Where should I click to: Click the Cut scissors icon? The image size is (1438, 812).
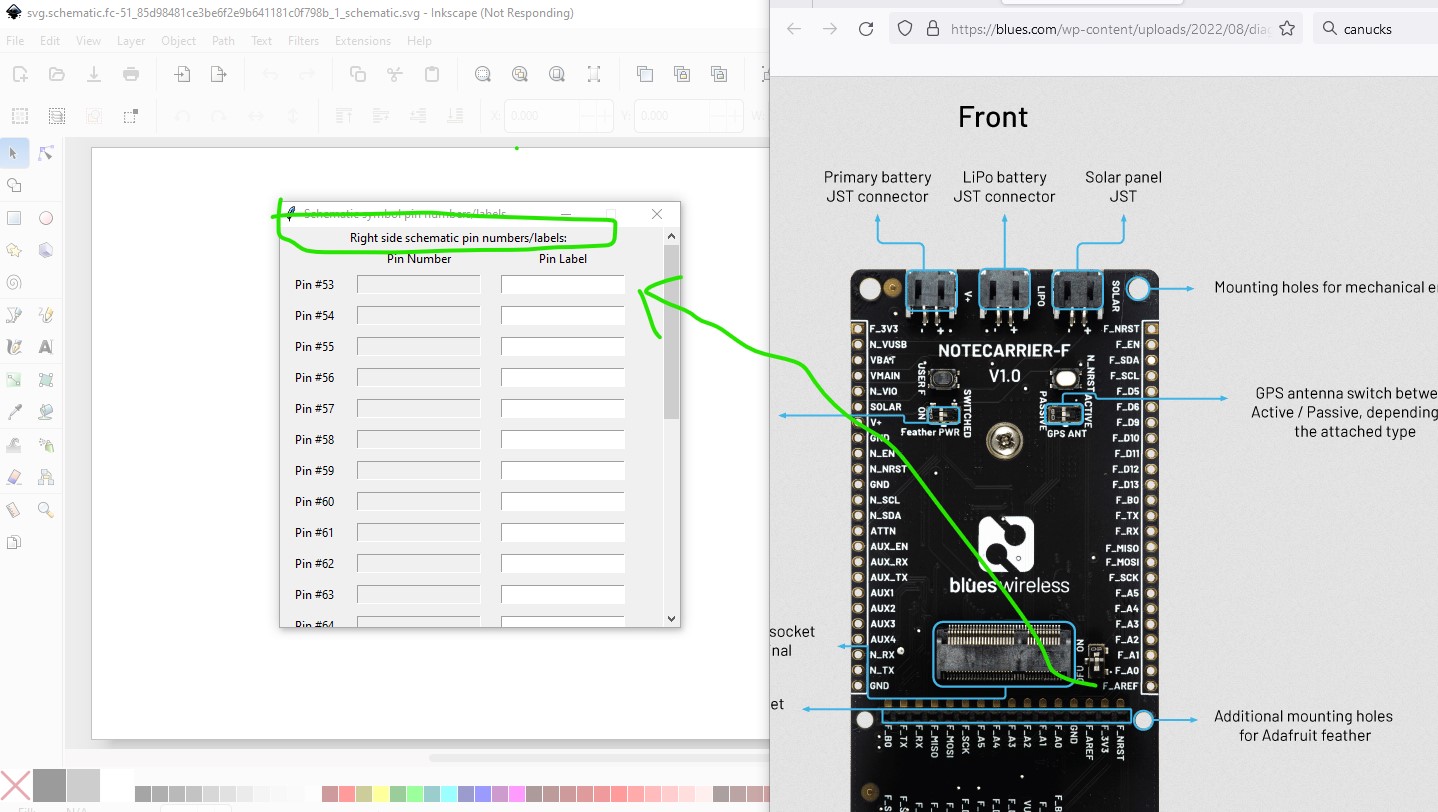pyautogui.click(x=395, y=74)
